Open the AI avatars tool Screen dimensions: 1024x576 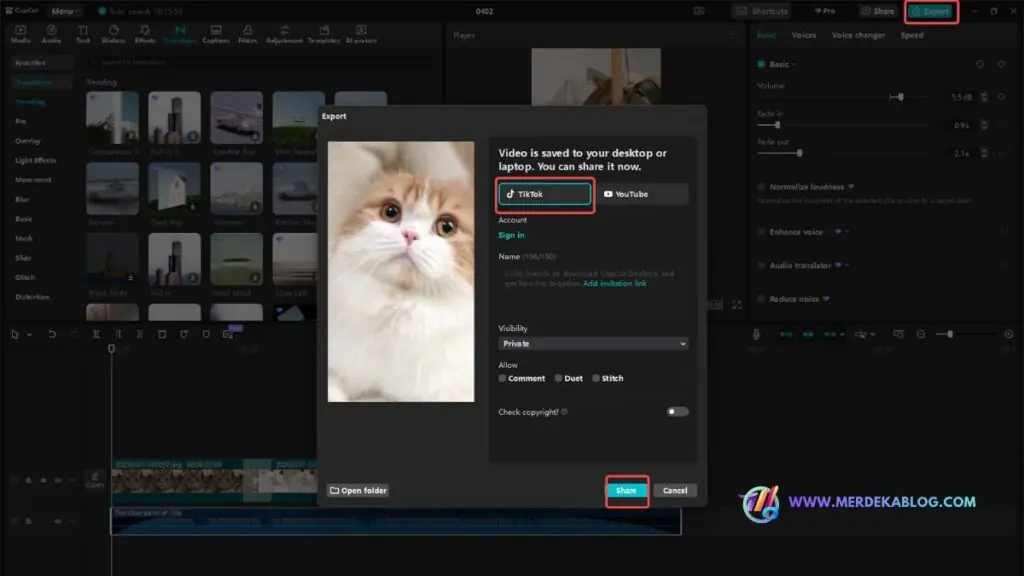361,35
